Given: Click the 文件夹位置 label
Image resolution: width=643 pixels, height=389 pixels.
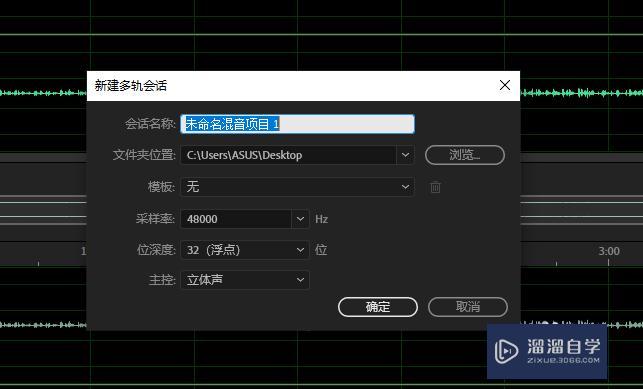Looking at the screenshot, I should pos(144,155).
